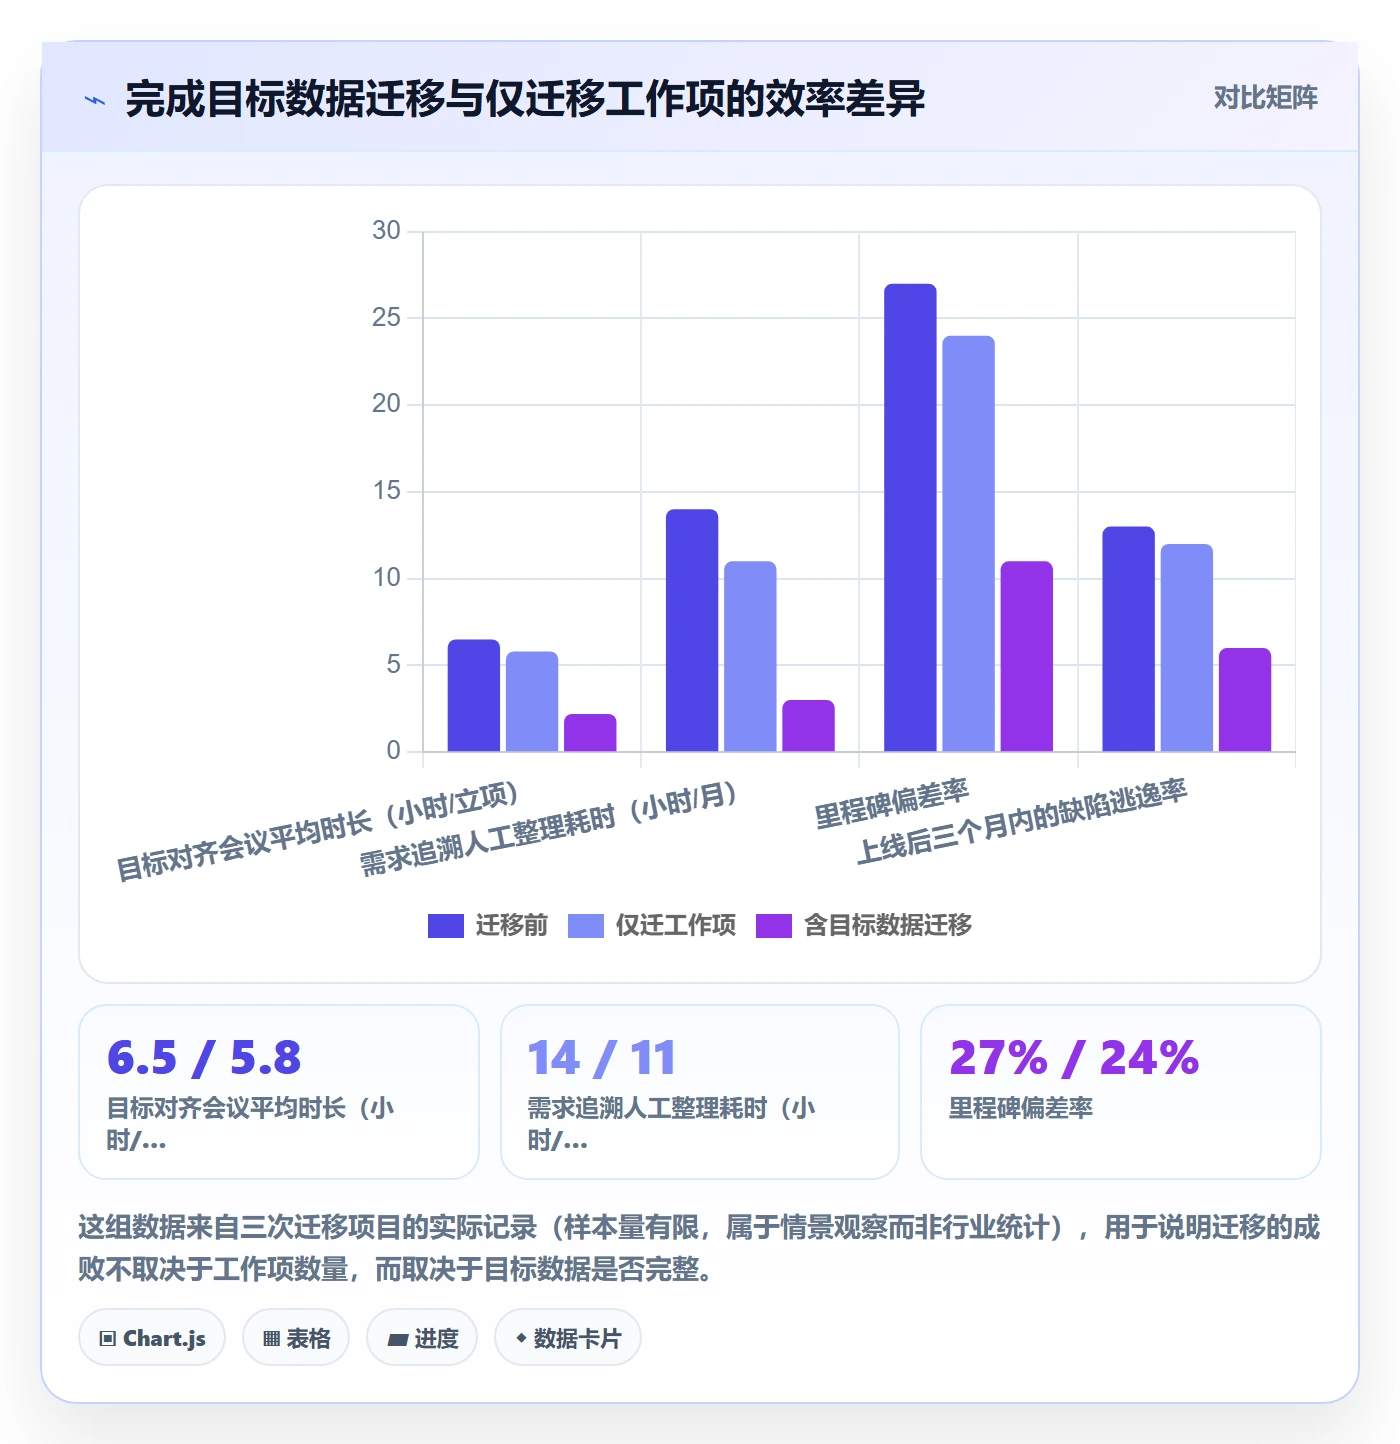The image size is (1400, 1444).
Task: Toggle the 仅迁工作项 legend item
Action: (652, 925)
